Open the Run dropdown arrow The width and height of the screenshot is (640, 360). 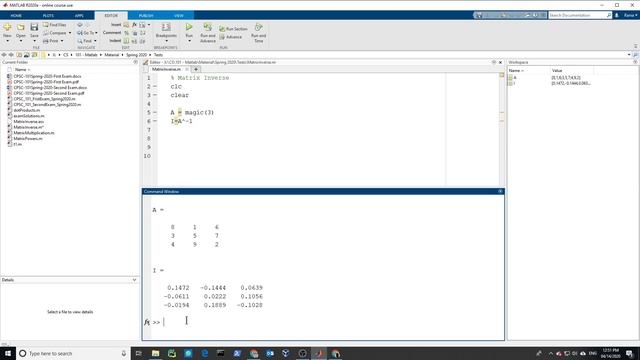click(x=189, y=41)
